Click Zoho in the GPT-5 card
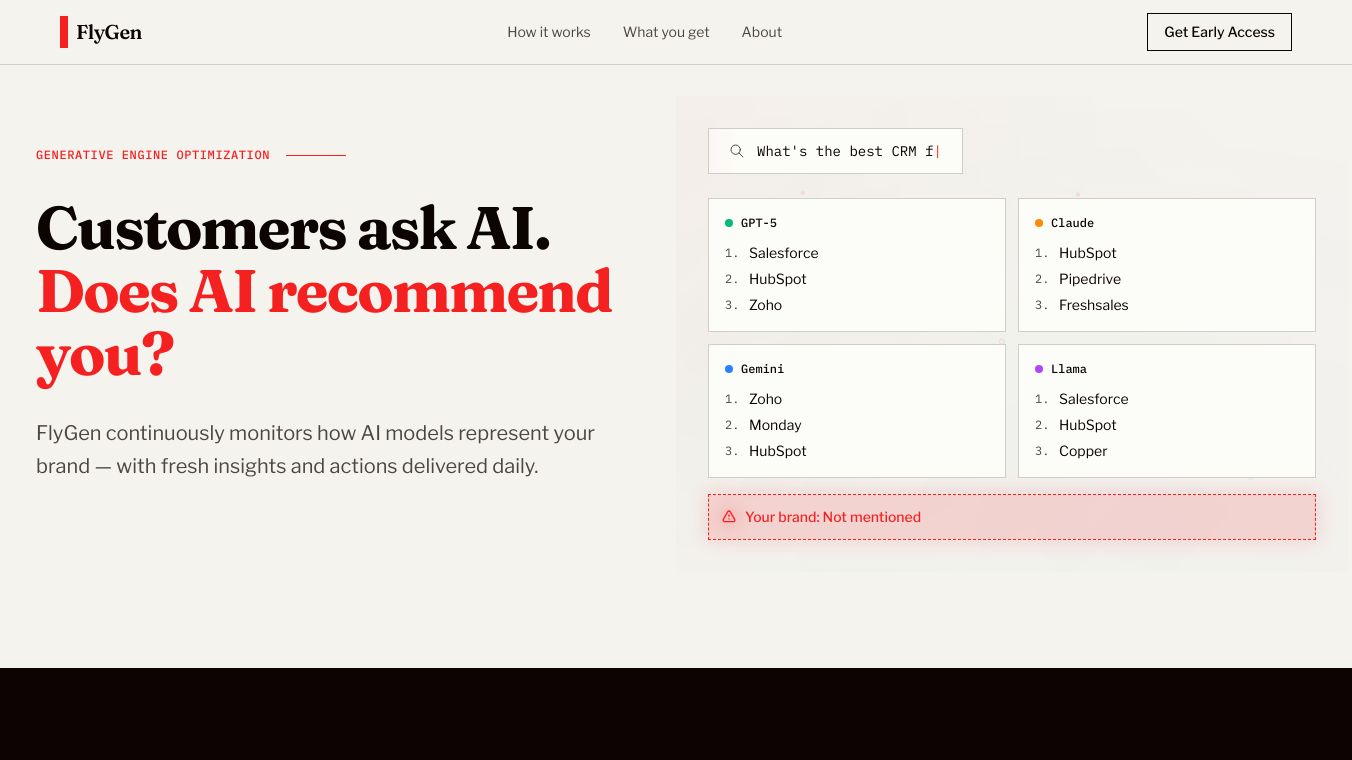The height and width of the screenshot is (760, 1352). 766,305
